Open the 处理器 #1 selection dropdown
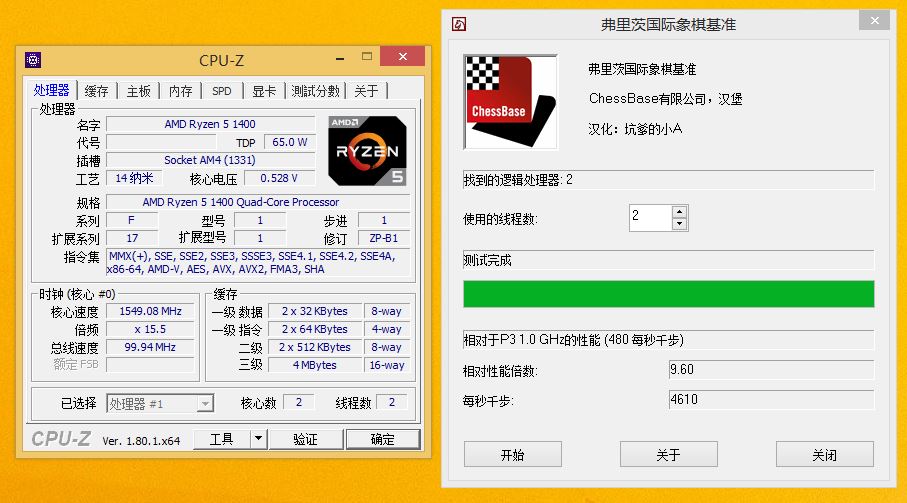This screenshot has height=503, width=907. 160,403
